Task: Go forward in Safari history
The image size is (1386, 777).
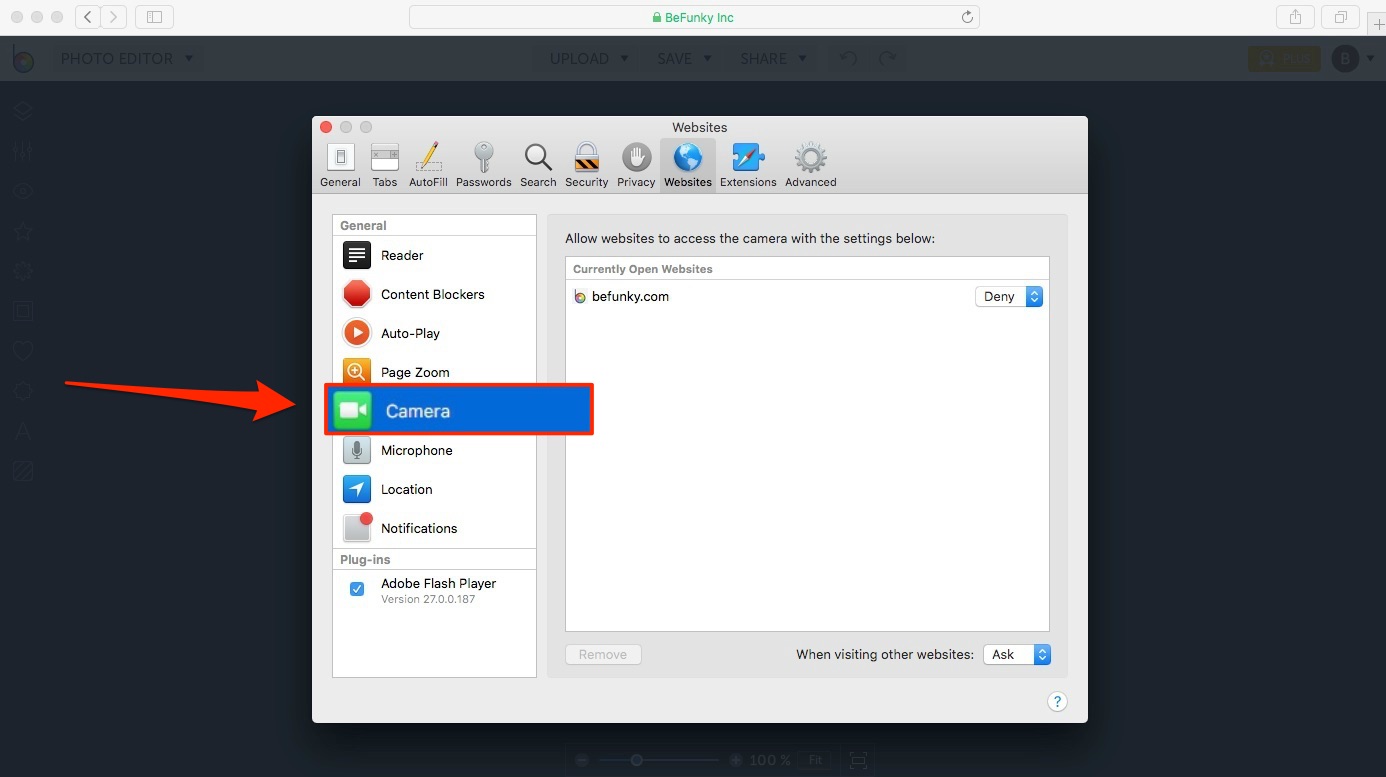Action: click(x=114, y=17)
